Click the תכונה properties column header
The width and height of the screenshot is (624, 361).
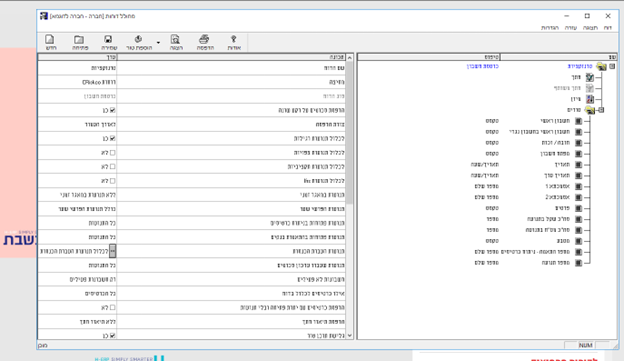231,57
